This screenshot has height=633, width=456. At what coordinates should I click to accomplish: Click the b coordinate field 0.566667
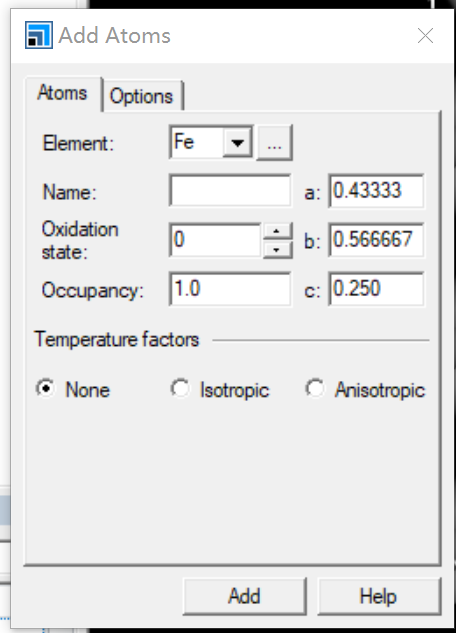tap(377, 240)
